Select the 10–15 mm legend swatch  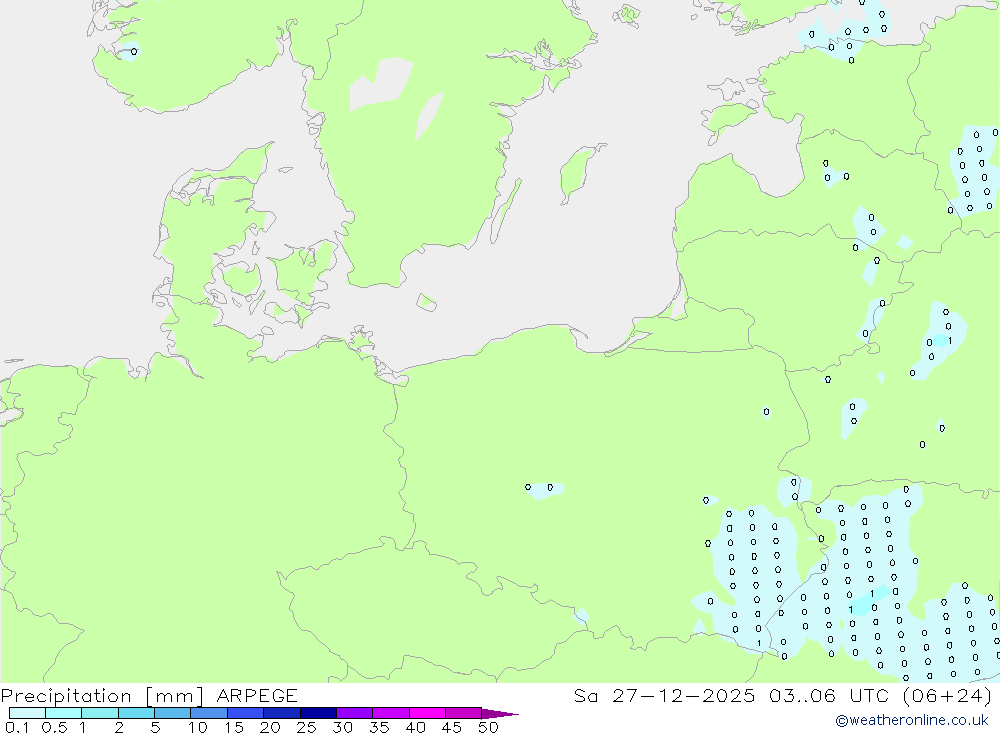pyautogui.click(x=209, y=713)
